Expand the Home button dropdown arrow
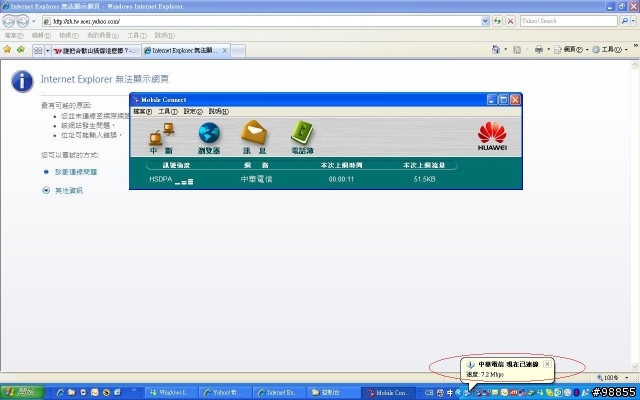This screenshot has width=640, height=400. pyautogui.click(x=505, y=50)
